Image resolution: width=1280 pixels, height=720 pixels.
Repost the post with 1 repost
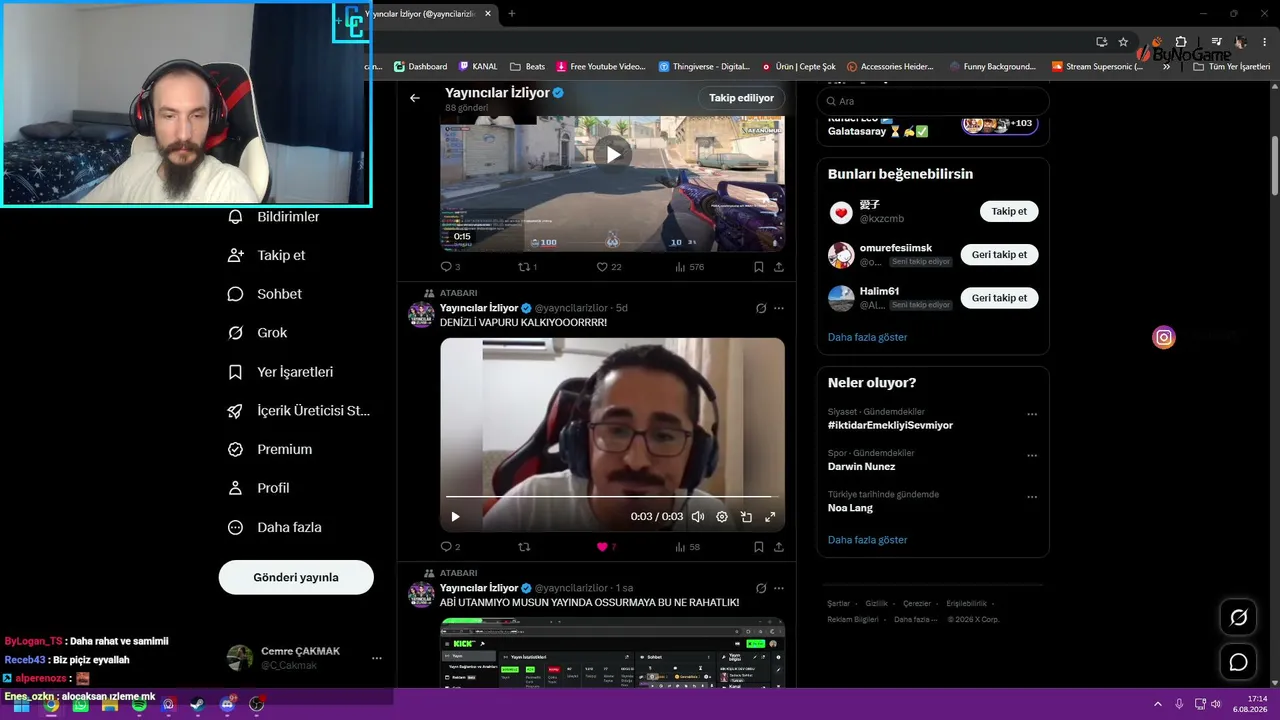[x=527, y=267]
